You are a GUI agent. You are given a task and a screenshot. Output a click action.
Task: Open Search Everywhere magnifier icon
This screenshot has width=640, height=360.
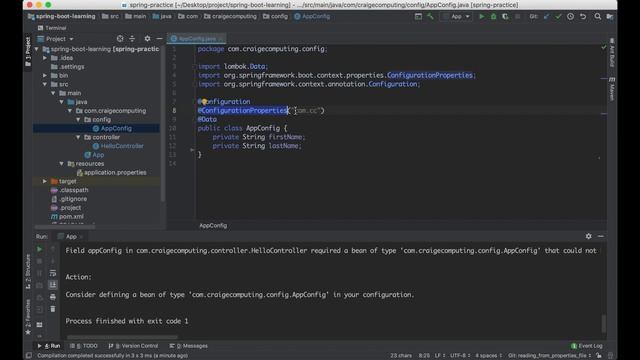[x=598, y=17]
